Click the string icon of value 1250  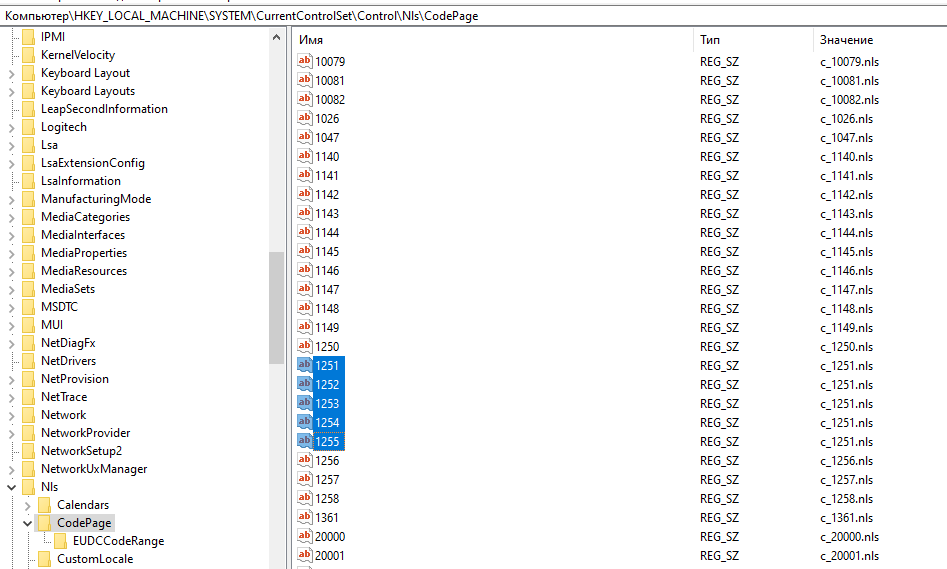[304, 346]
